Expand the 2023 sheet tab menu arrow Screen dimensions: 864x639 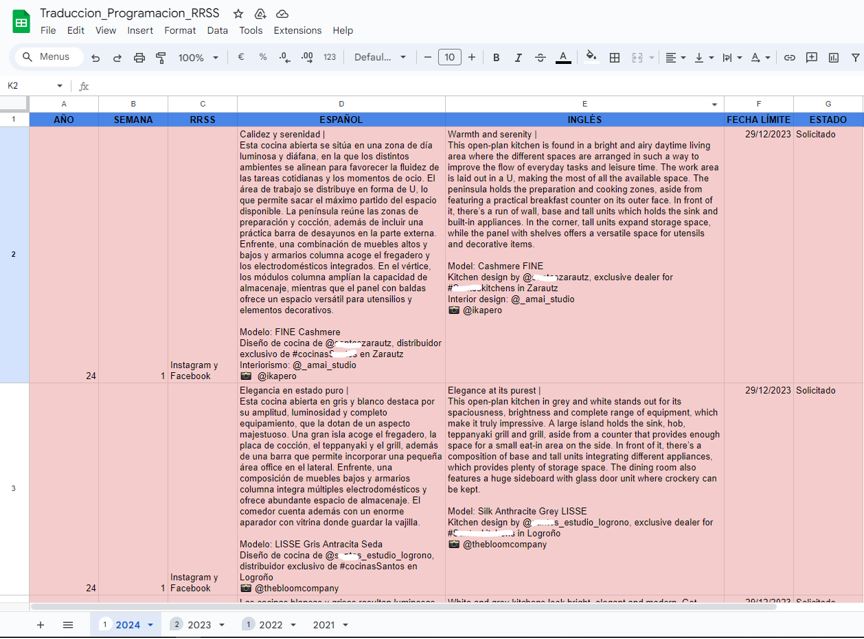(x=222, y=625)
